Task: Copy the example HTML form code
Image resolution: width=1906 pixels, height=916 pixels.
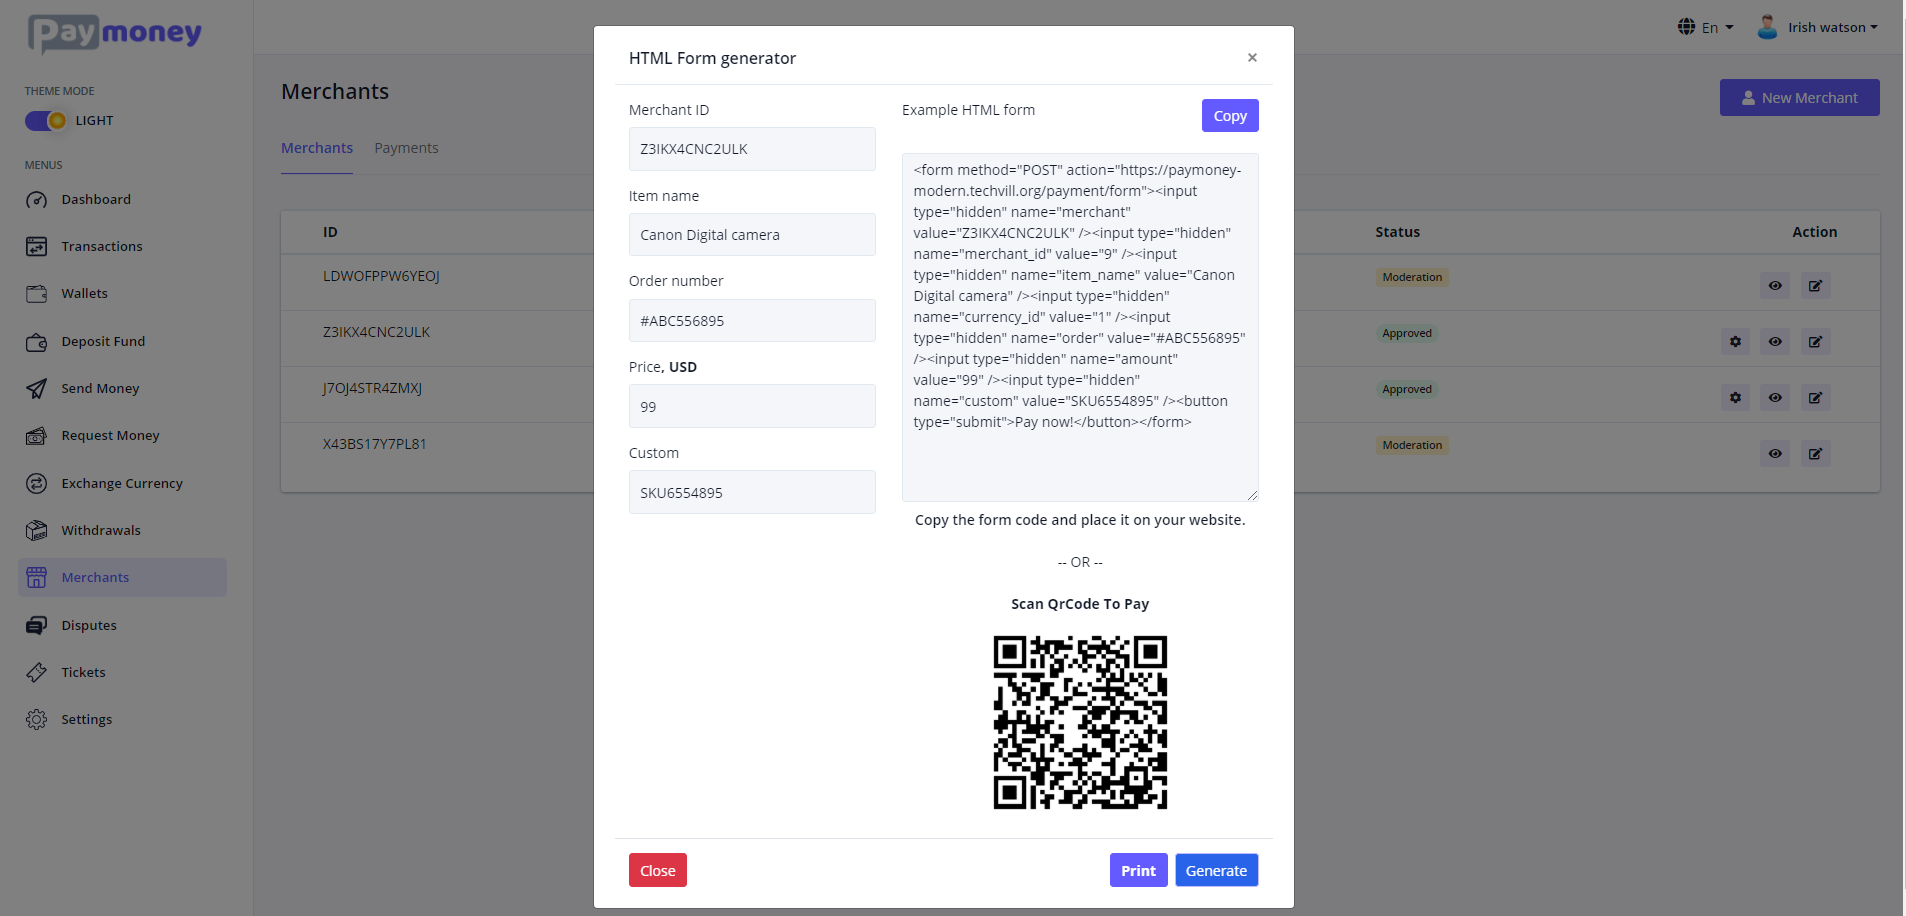Action: (x=1229, y=115)
